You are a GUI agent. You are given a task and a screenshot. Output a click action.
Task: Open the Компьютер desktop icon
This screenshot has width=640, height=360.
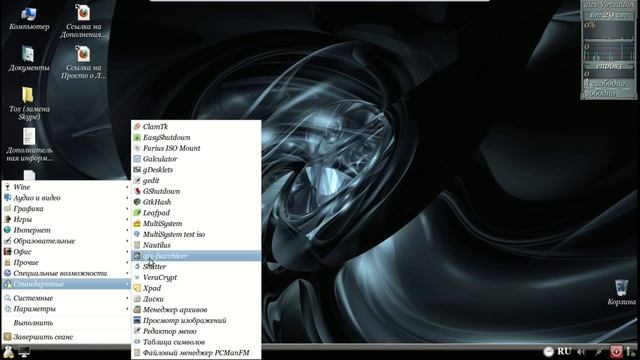tap(29, 18)
